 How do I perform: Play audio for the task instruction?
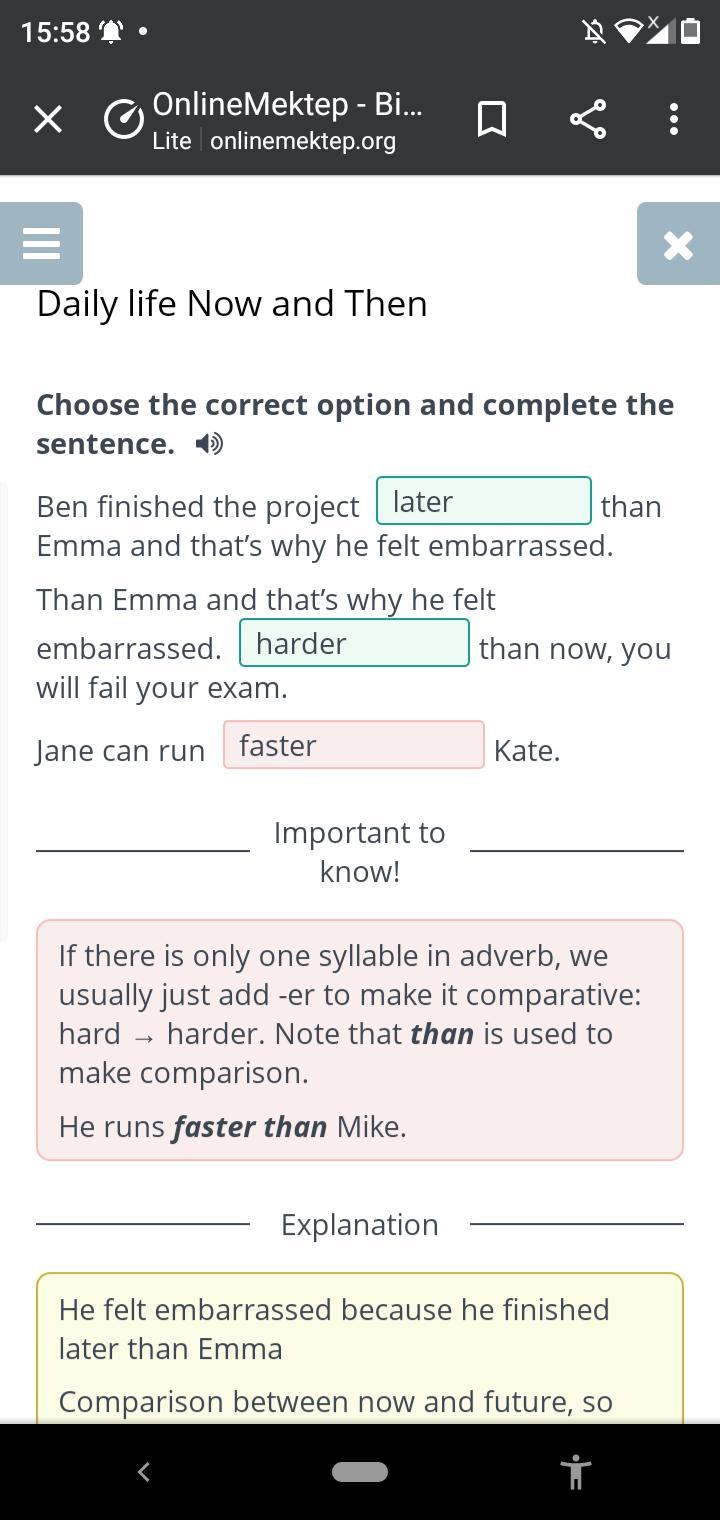[209, 444]
